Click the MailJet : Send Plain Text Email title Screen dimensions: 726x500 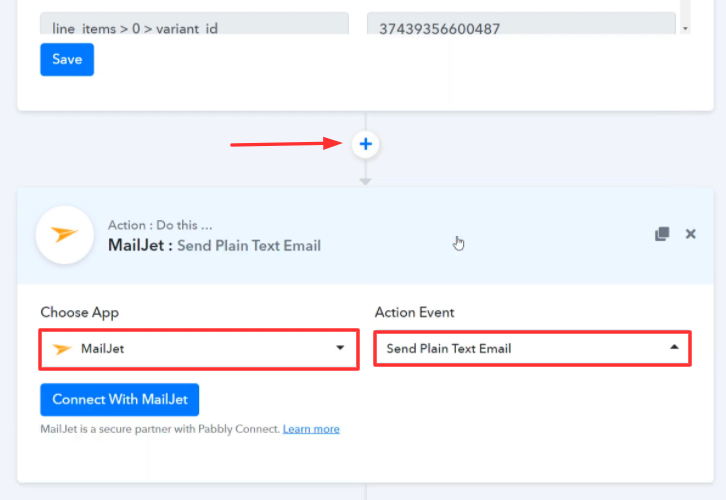[214, 245]
